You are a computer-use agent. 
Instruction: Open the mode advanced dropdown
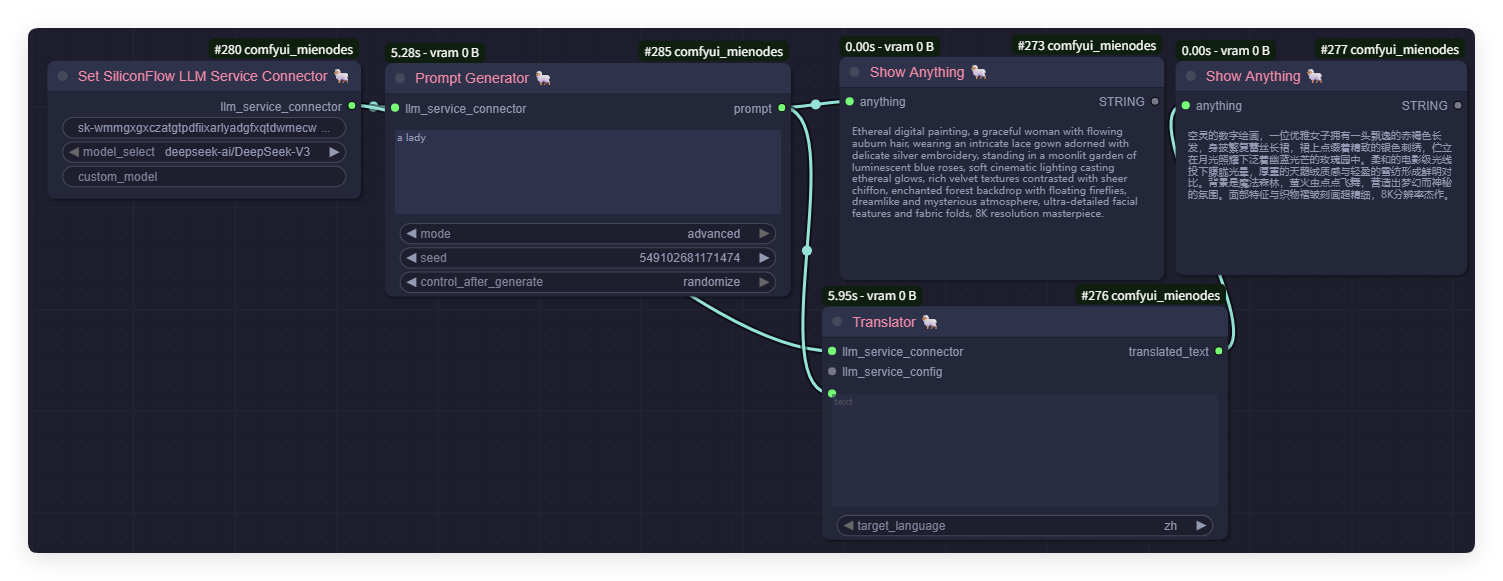coord(588,234)
